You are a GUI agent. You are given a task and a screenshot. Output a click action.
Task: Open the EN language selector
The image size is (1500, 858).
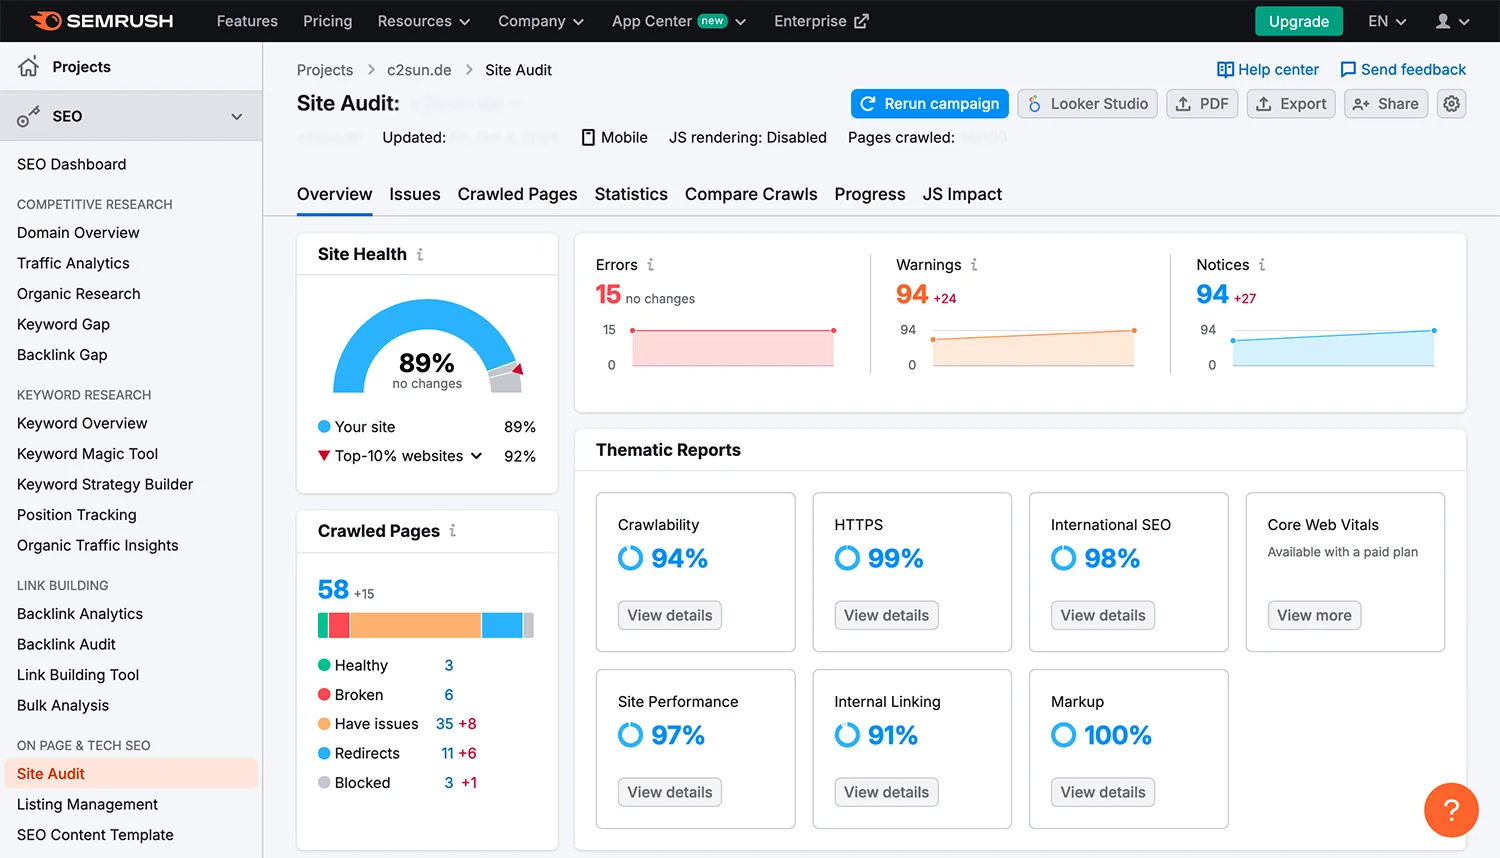1387,21
